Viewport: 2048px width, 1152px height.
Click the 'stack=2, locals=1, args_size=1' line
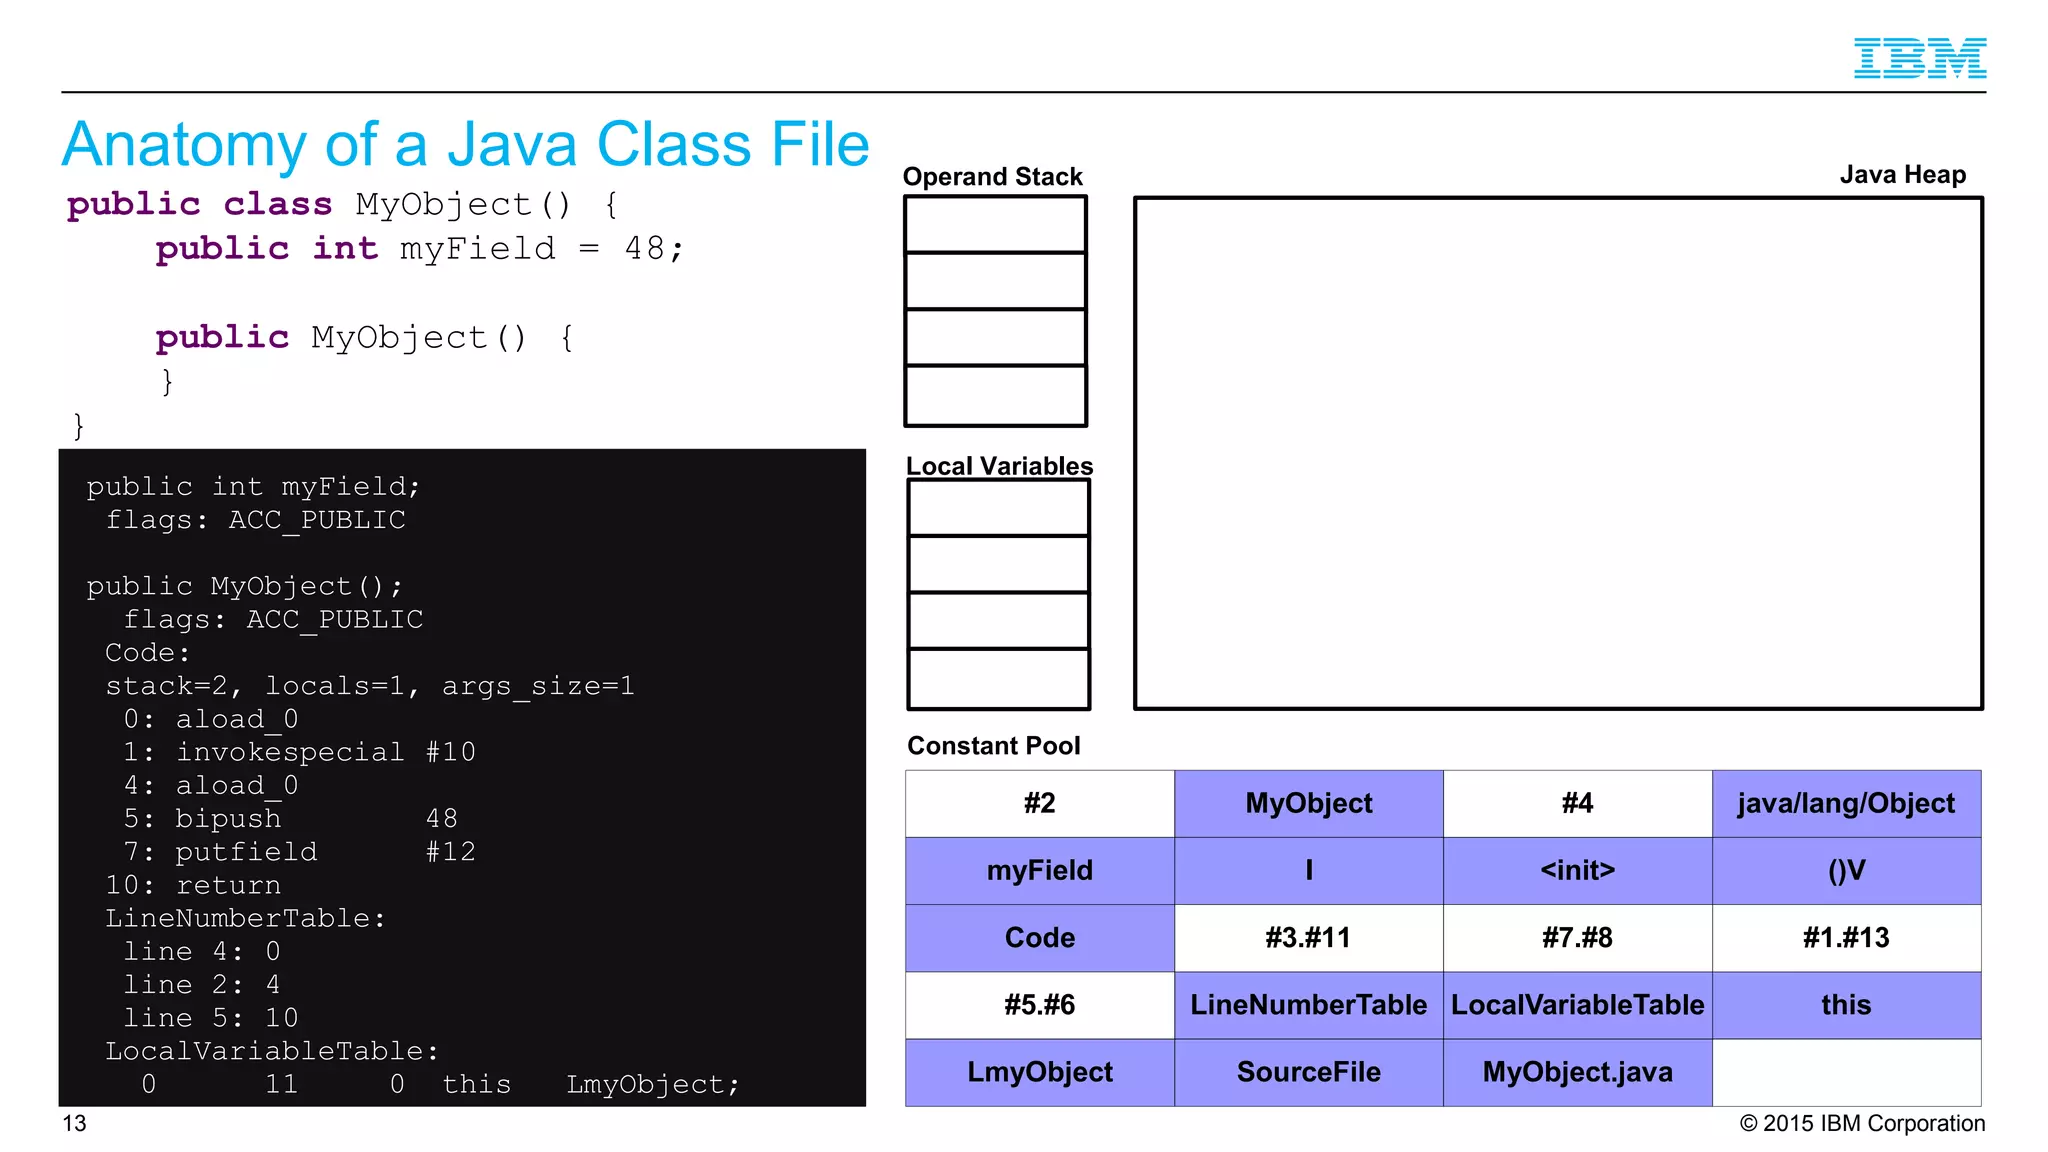[x=370, y=686]
